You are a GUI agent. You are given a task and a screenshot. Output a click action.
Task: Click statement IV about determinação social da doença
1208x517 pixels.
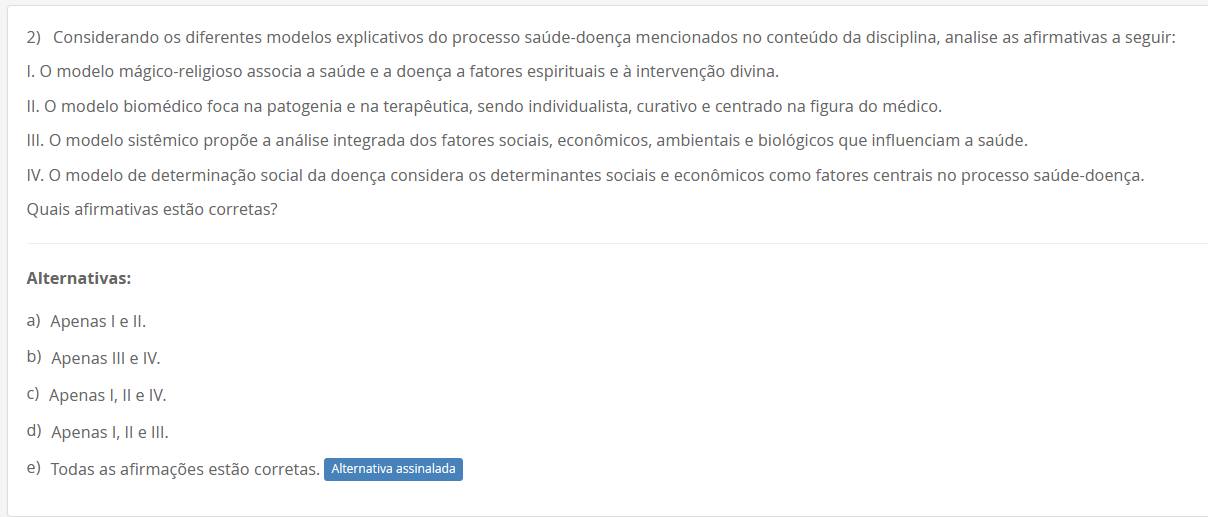coord(585,175)
